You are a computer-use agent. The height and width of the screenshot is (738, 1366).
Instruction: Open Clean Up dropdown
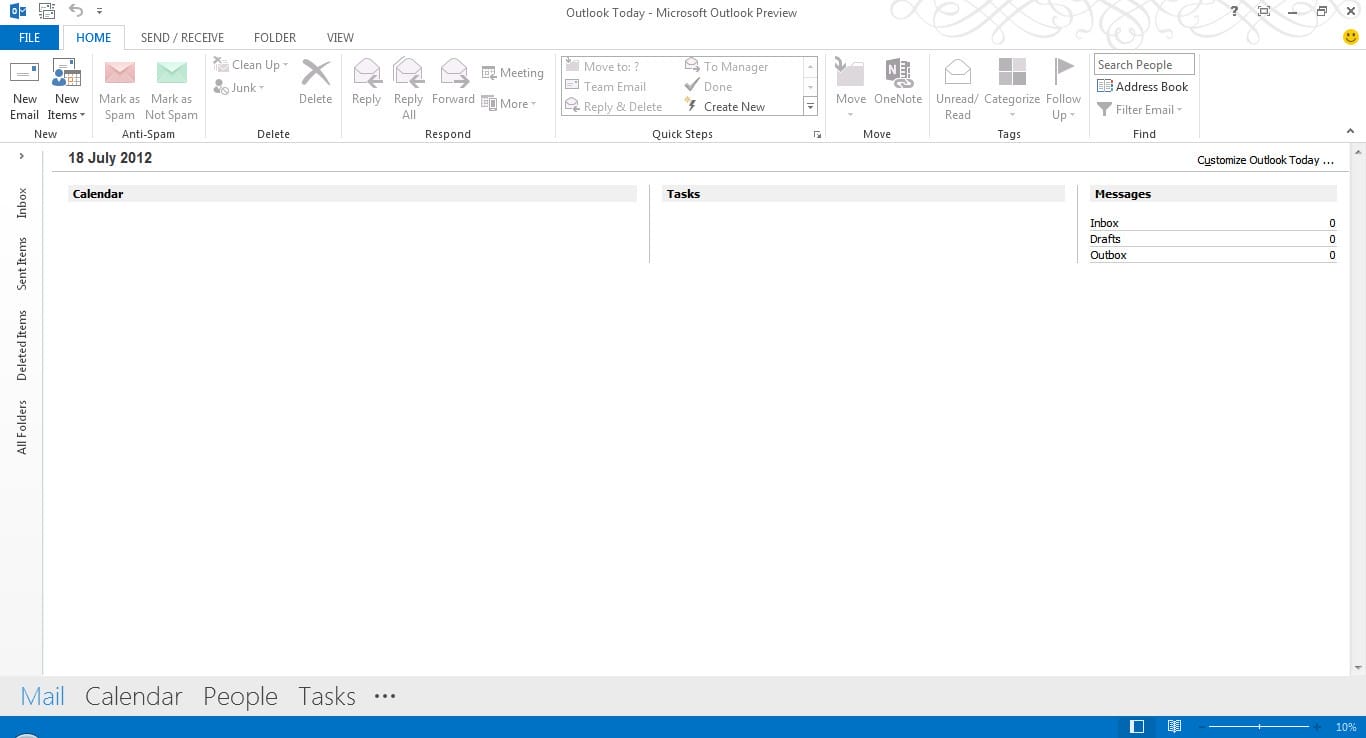251,65
